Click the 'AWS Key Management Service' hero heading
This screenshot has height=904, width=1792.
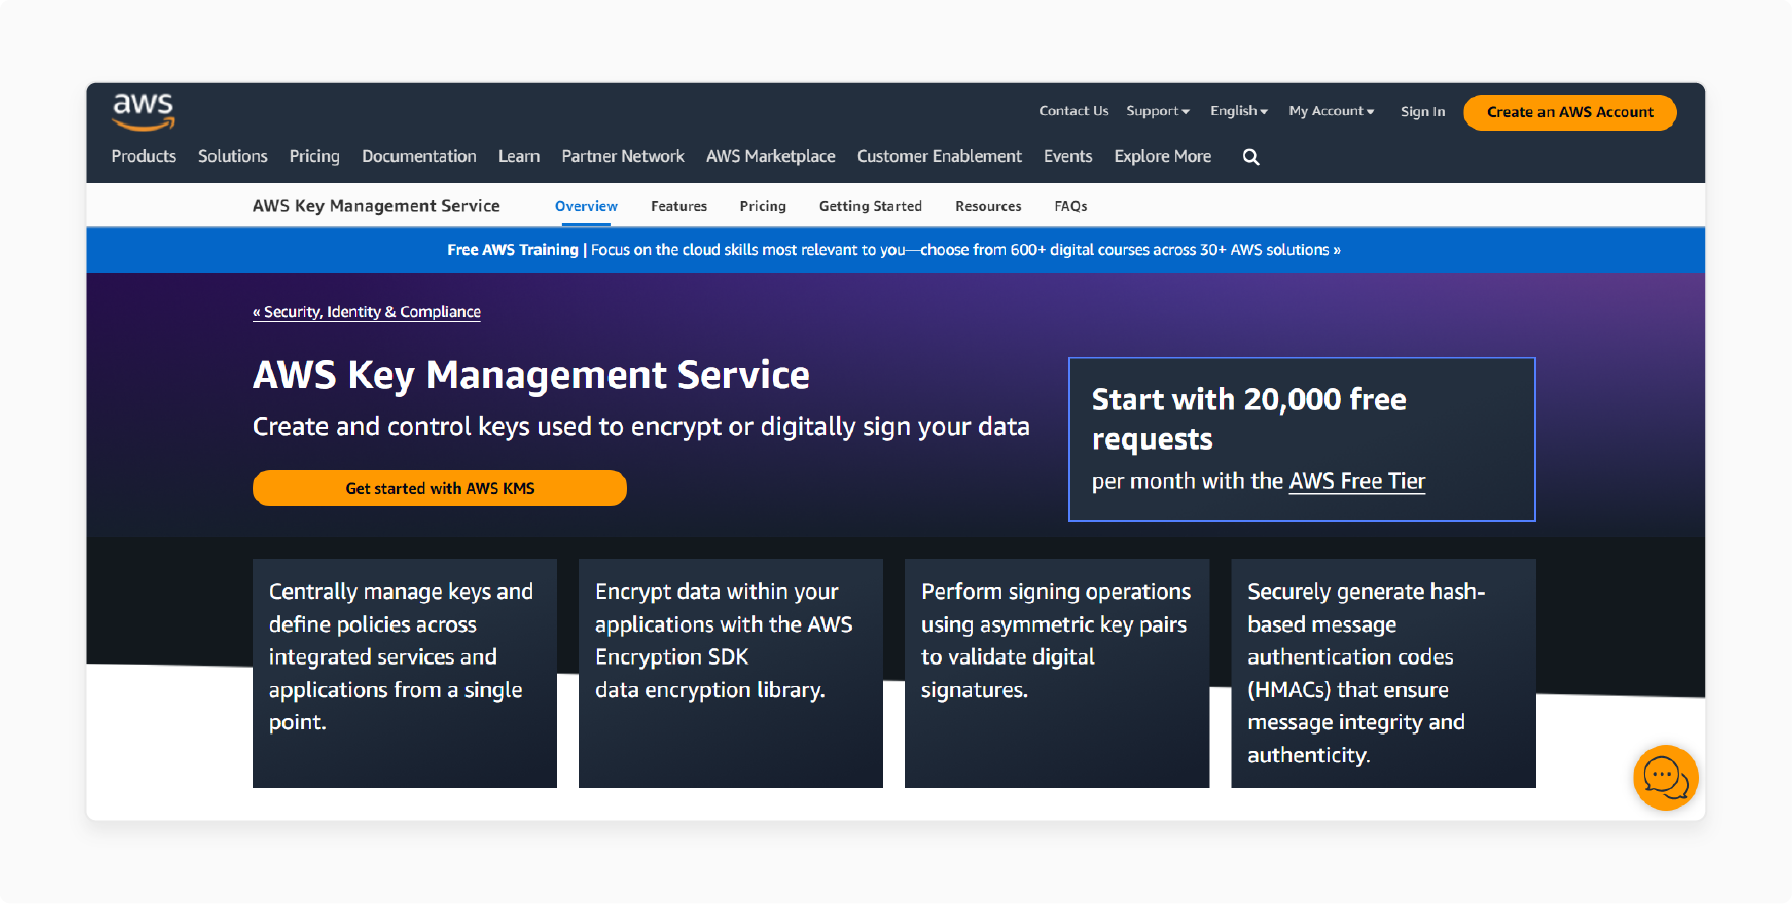click(531, 375)
